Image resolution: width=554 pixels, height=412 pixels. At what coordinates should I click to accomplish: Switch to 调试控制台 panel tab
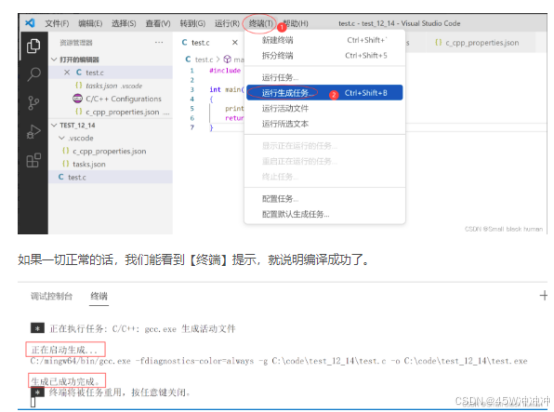(52, 296)
